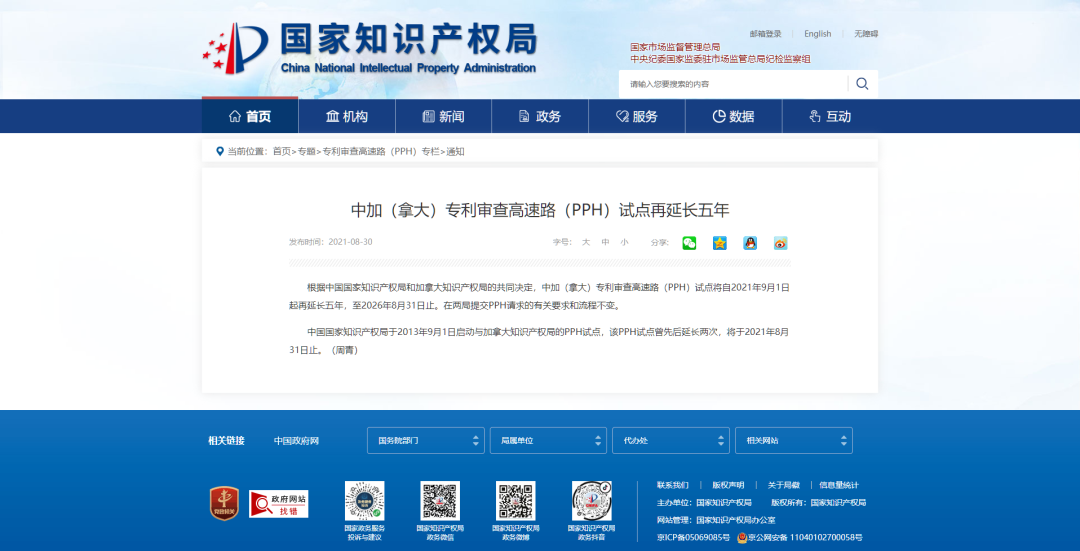Click the 邮箱登录 link
This screenshot has width=1080, height=551.
point(765,34)
